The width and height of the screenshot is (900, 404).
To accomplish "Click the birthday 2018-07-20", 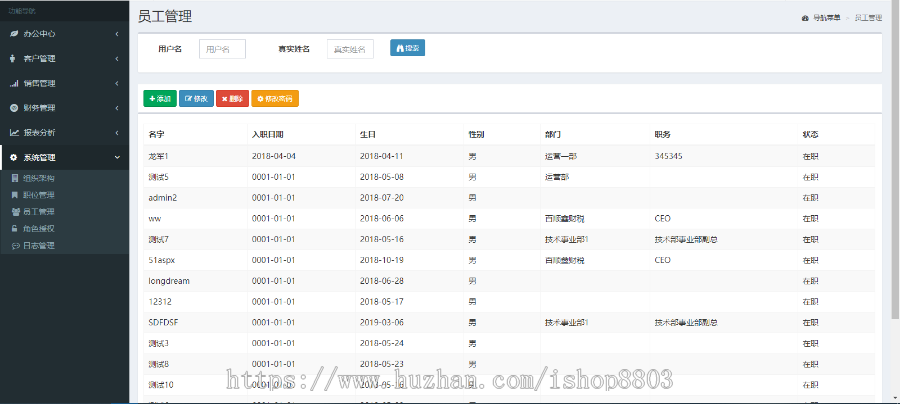I will pyautogui.click(x=382, y=197).
